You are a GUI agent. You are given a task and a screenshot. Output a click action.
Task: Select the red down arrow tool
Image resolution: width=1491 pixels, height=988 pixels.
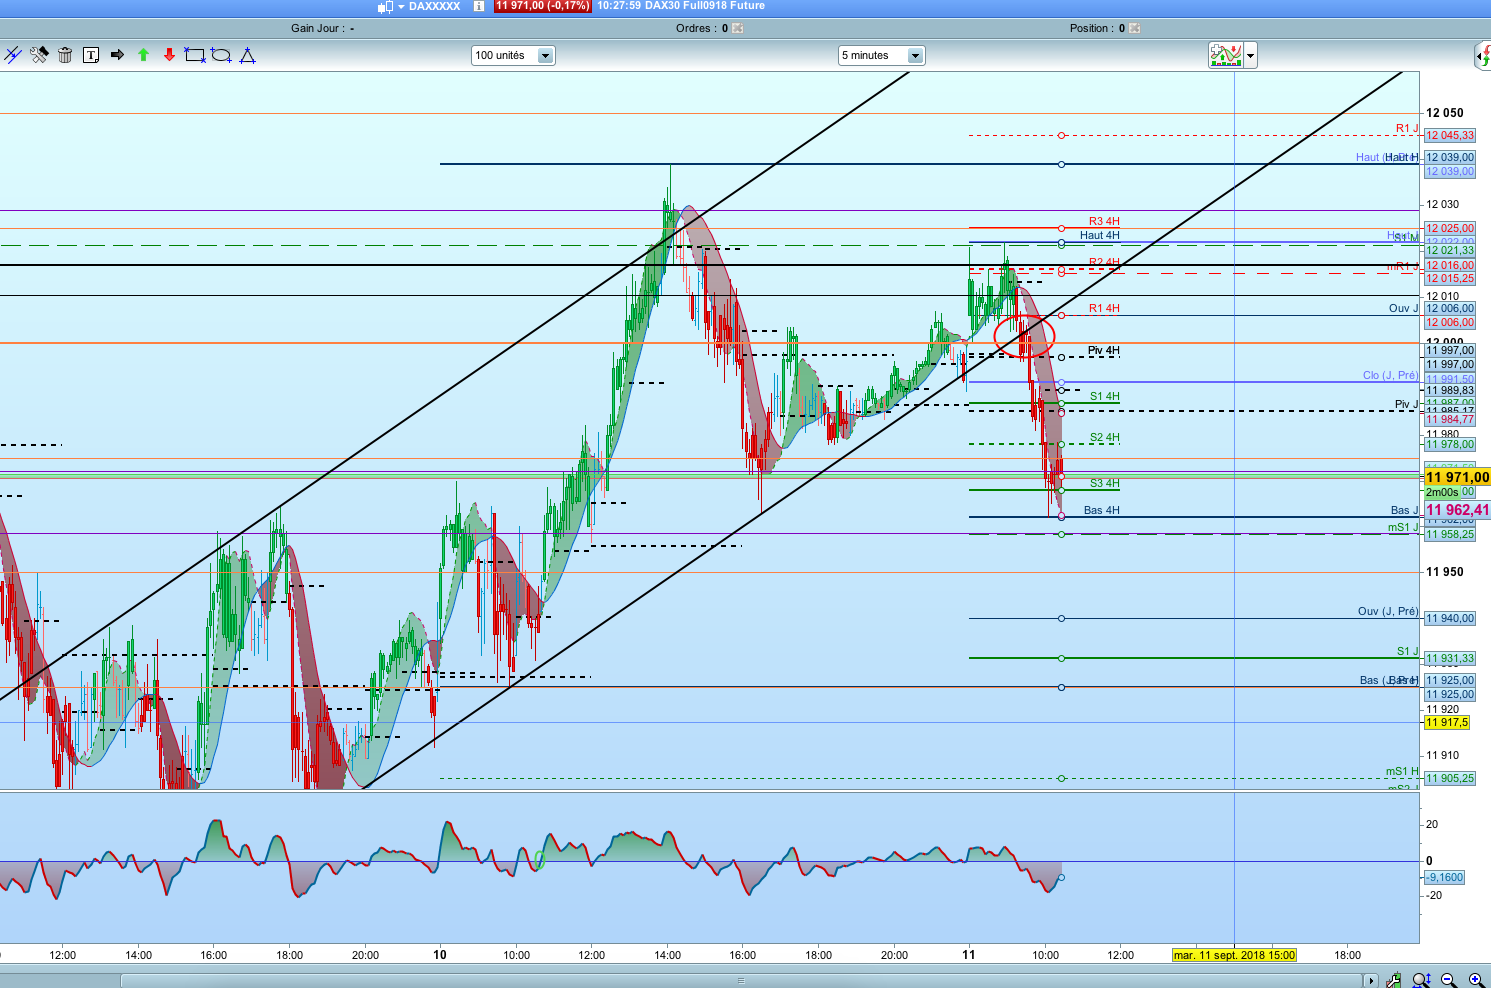pyautogui.click(x=169, y=55)
